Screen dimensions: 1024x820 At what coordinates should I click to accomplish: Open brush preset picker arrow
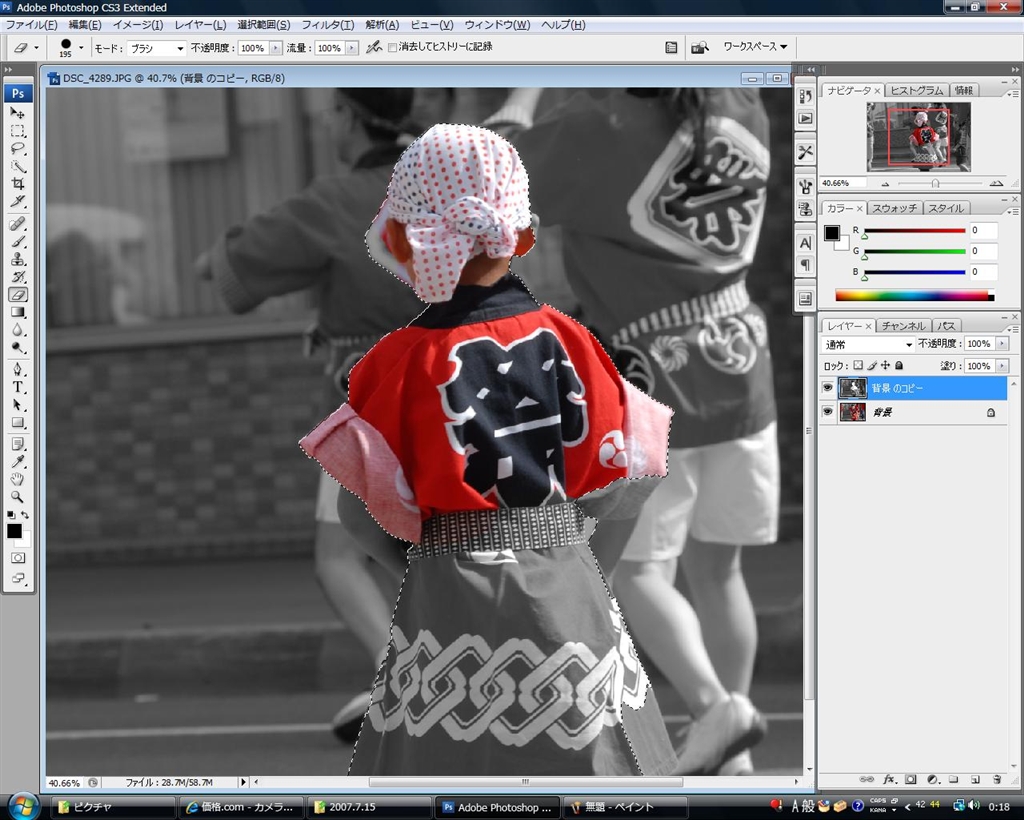pyautogui.click(x=81, y=48)
